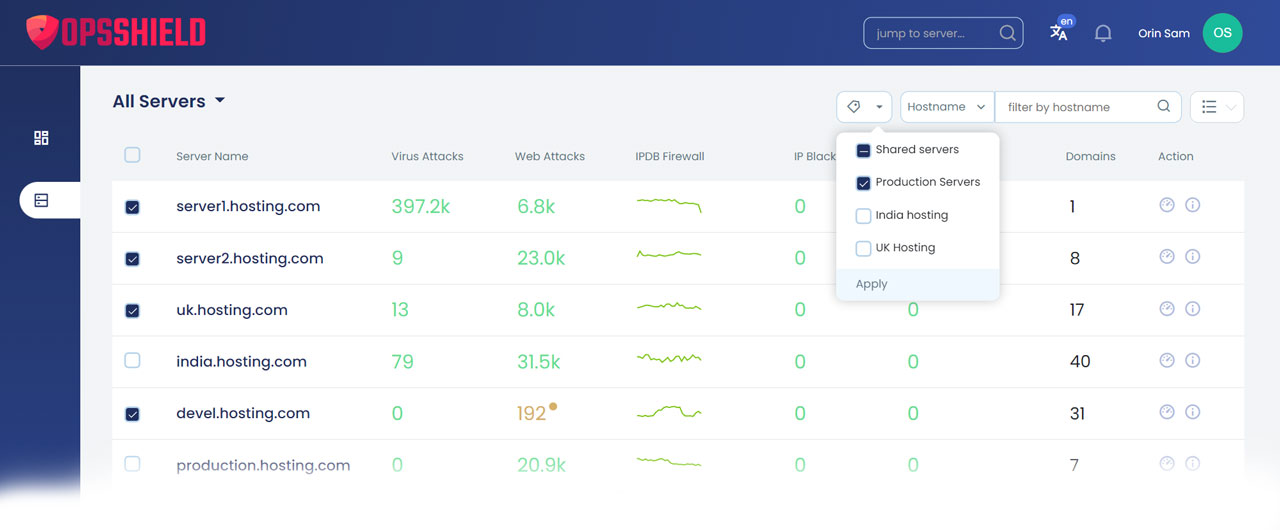
Task: Click the gauge action icon for india.hosting.com
Action: click(1166, 360)
